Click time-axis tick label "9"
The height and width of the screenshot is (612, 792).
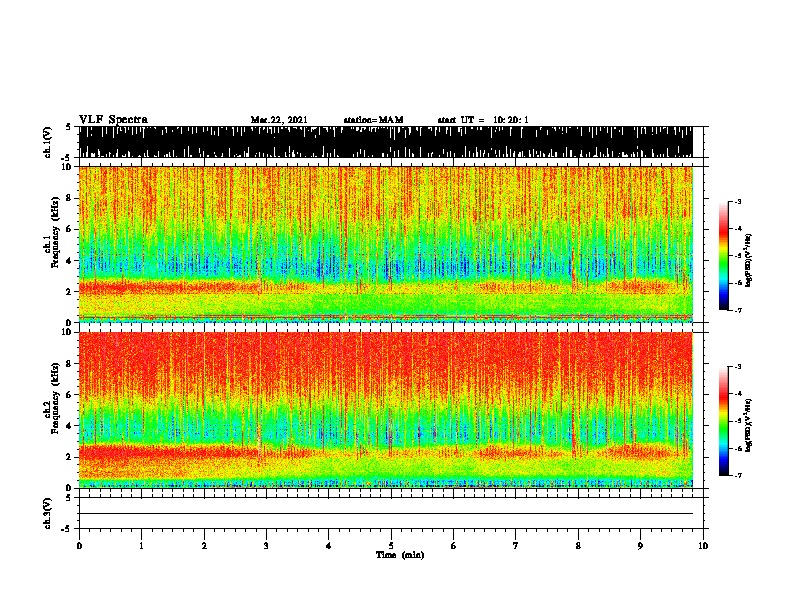coord(640,545)
